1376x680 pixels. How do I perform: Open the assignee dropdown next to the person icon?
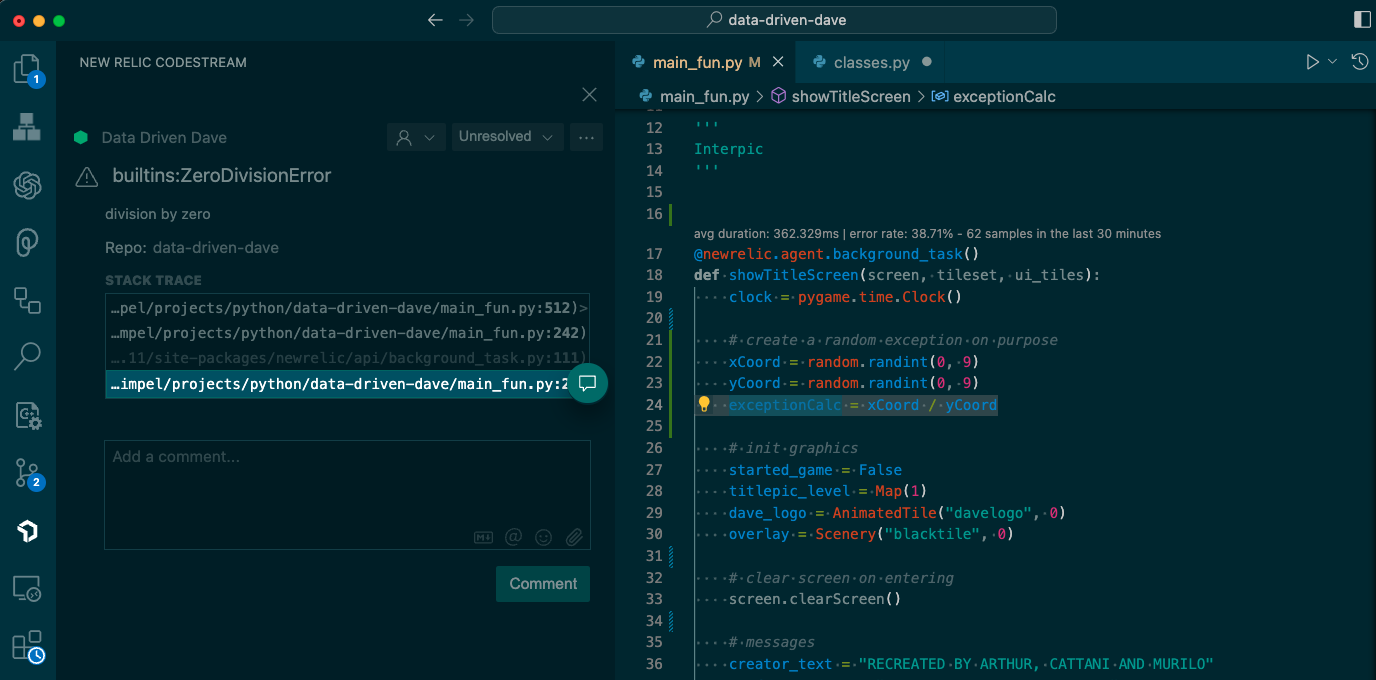point(416,137)
